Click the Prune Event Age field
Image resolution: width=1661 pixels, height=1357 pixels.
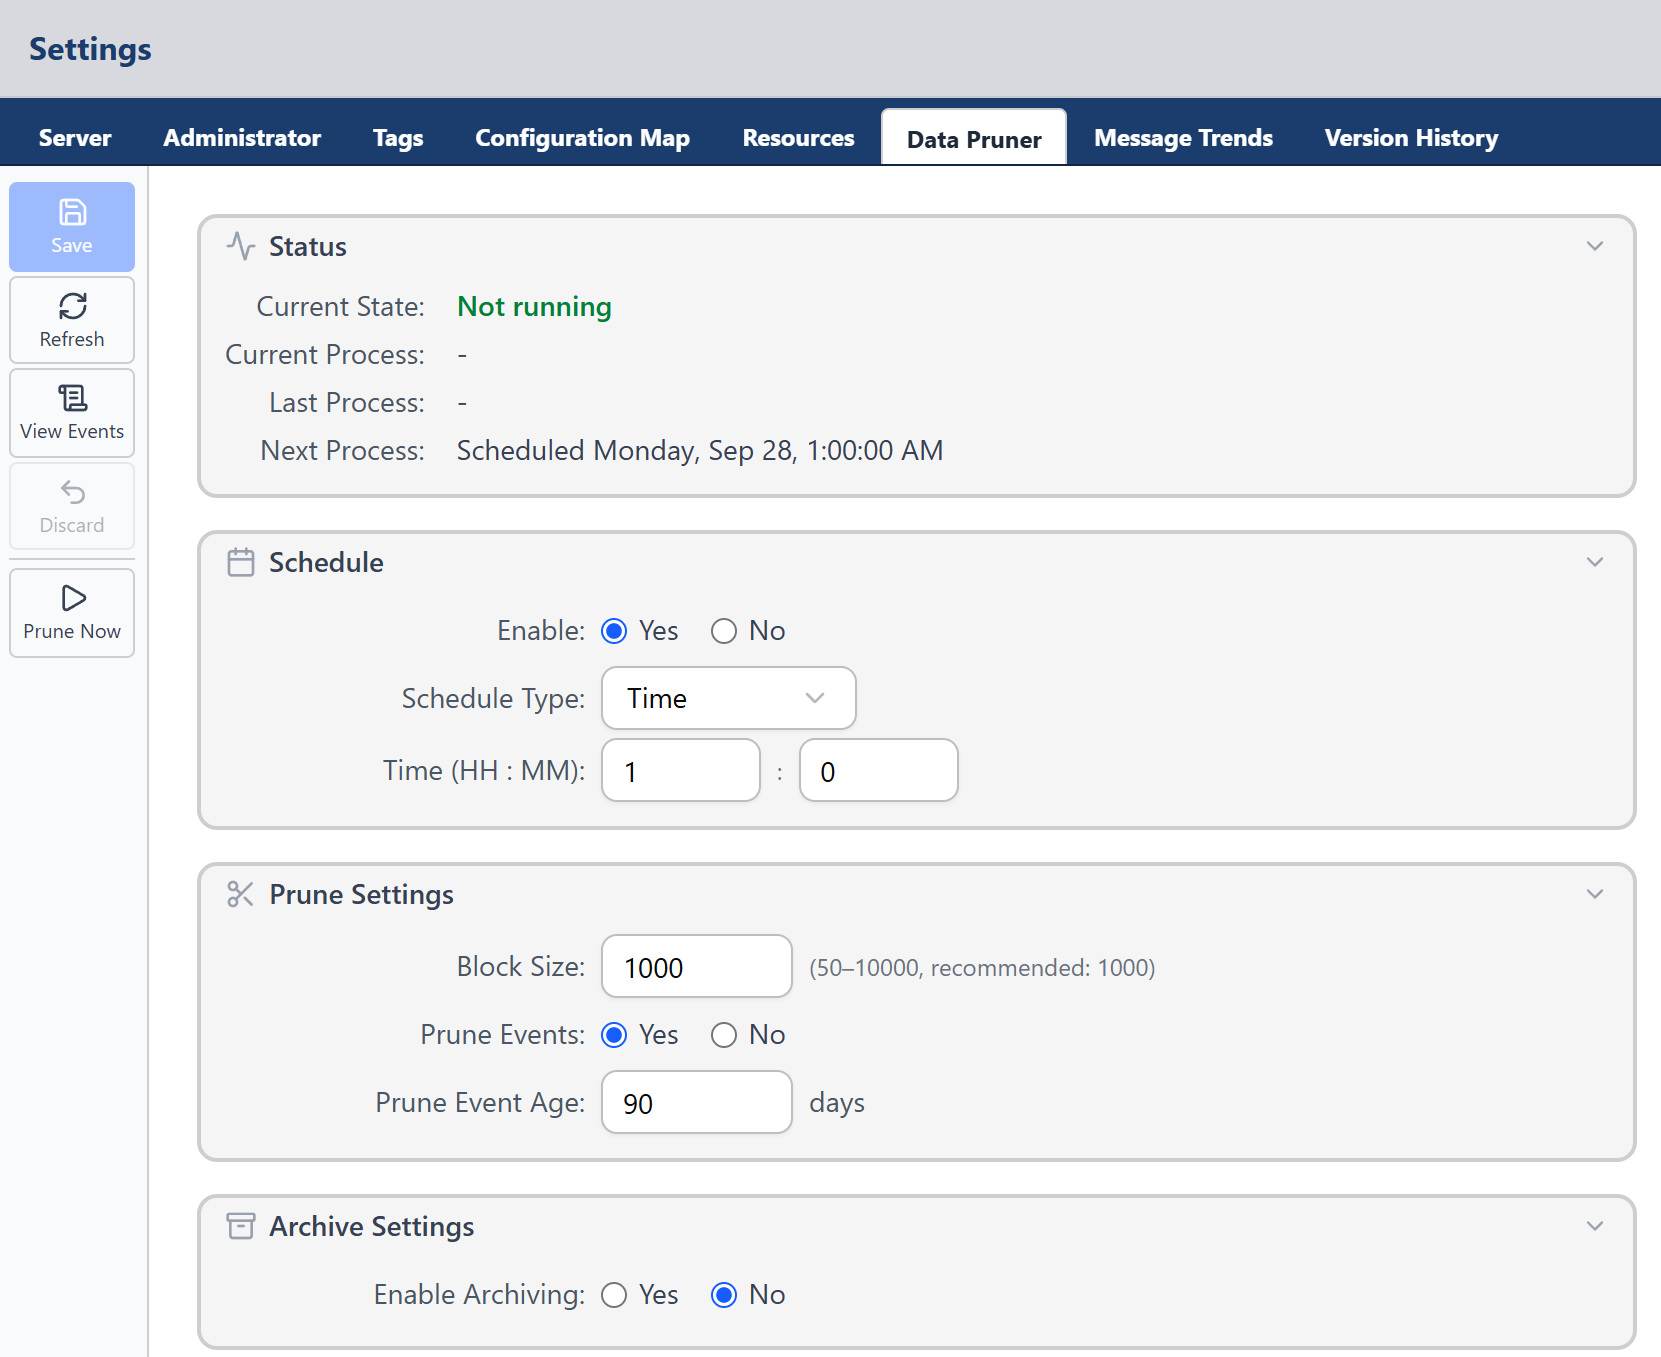click(697, 1102)
